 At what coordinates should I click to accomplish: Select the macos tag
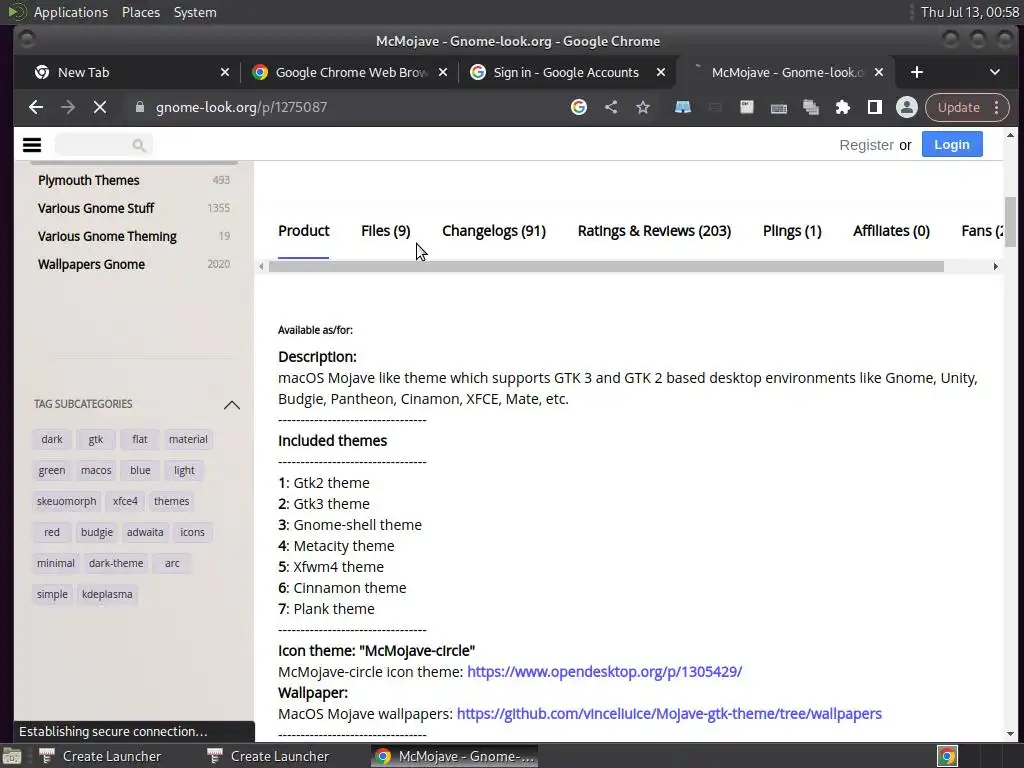(96, 470)
